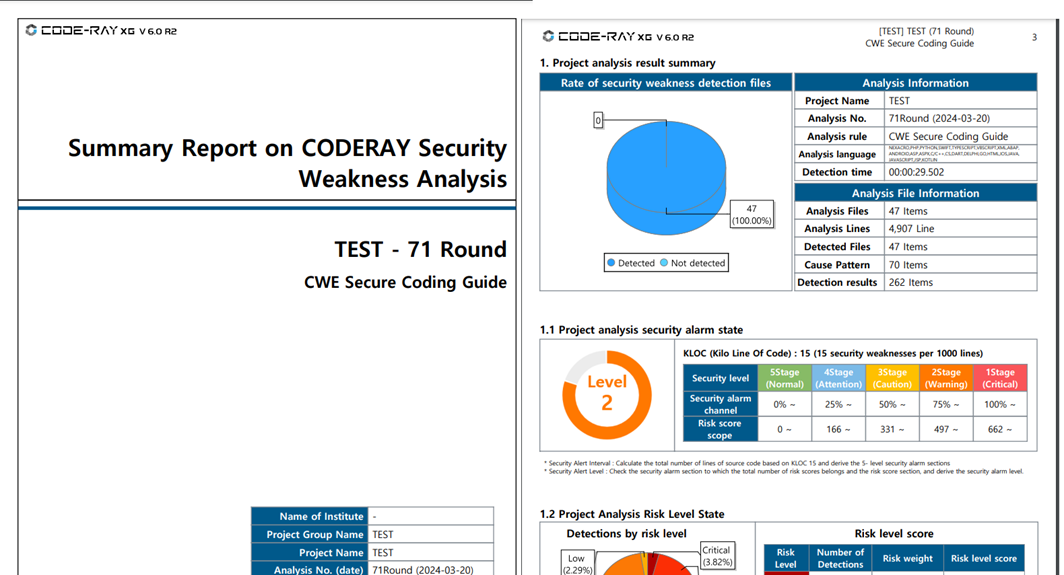Click the 'Analysis rule' label cell
Screen dimensions: 1064x575
[x=839, y=136]
